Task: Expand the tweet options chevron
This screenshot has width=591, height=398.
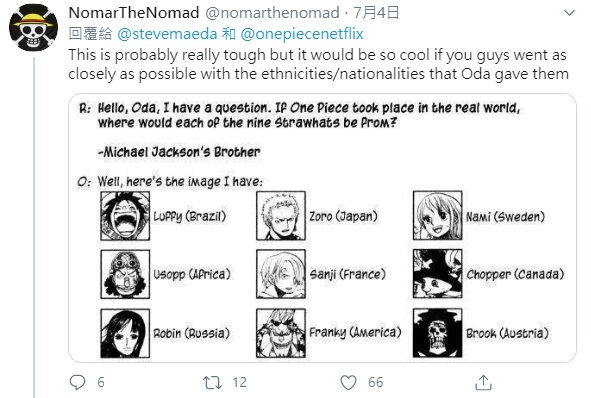Action: (x=569, y=13)
